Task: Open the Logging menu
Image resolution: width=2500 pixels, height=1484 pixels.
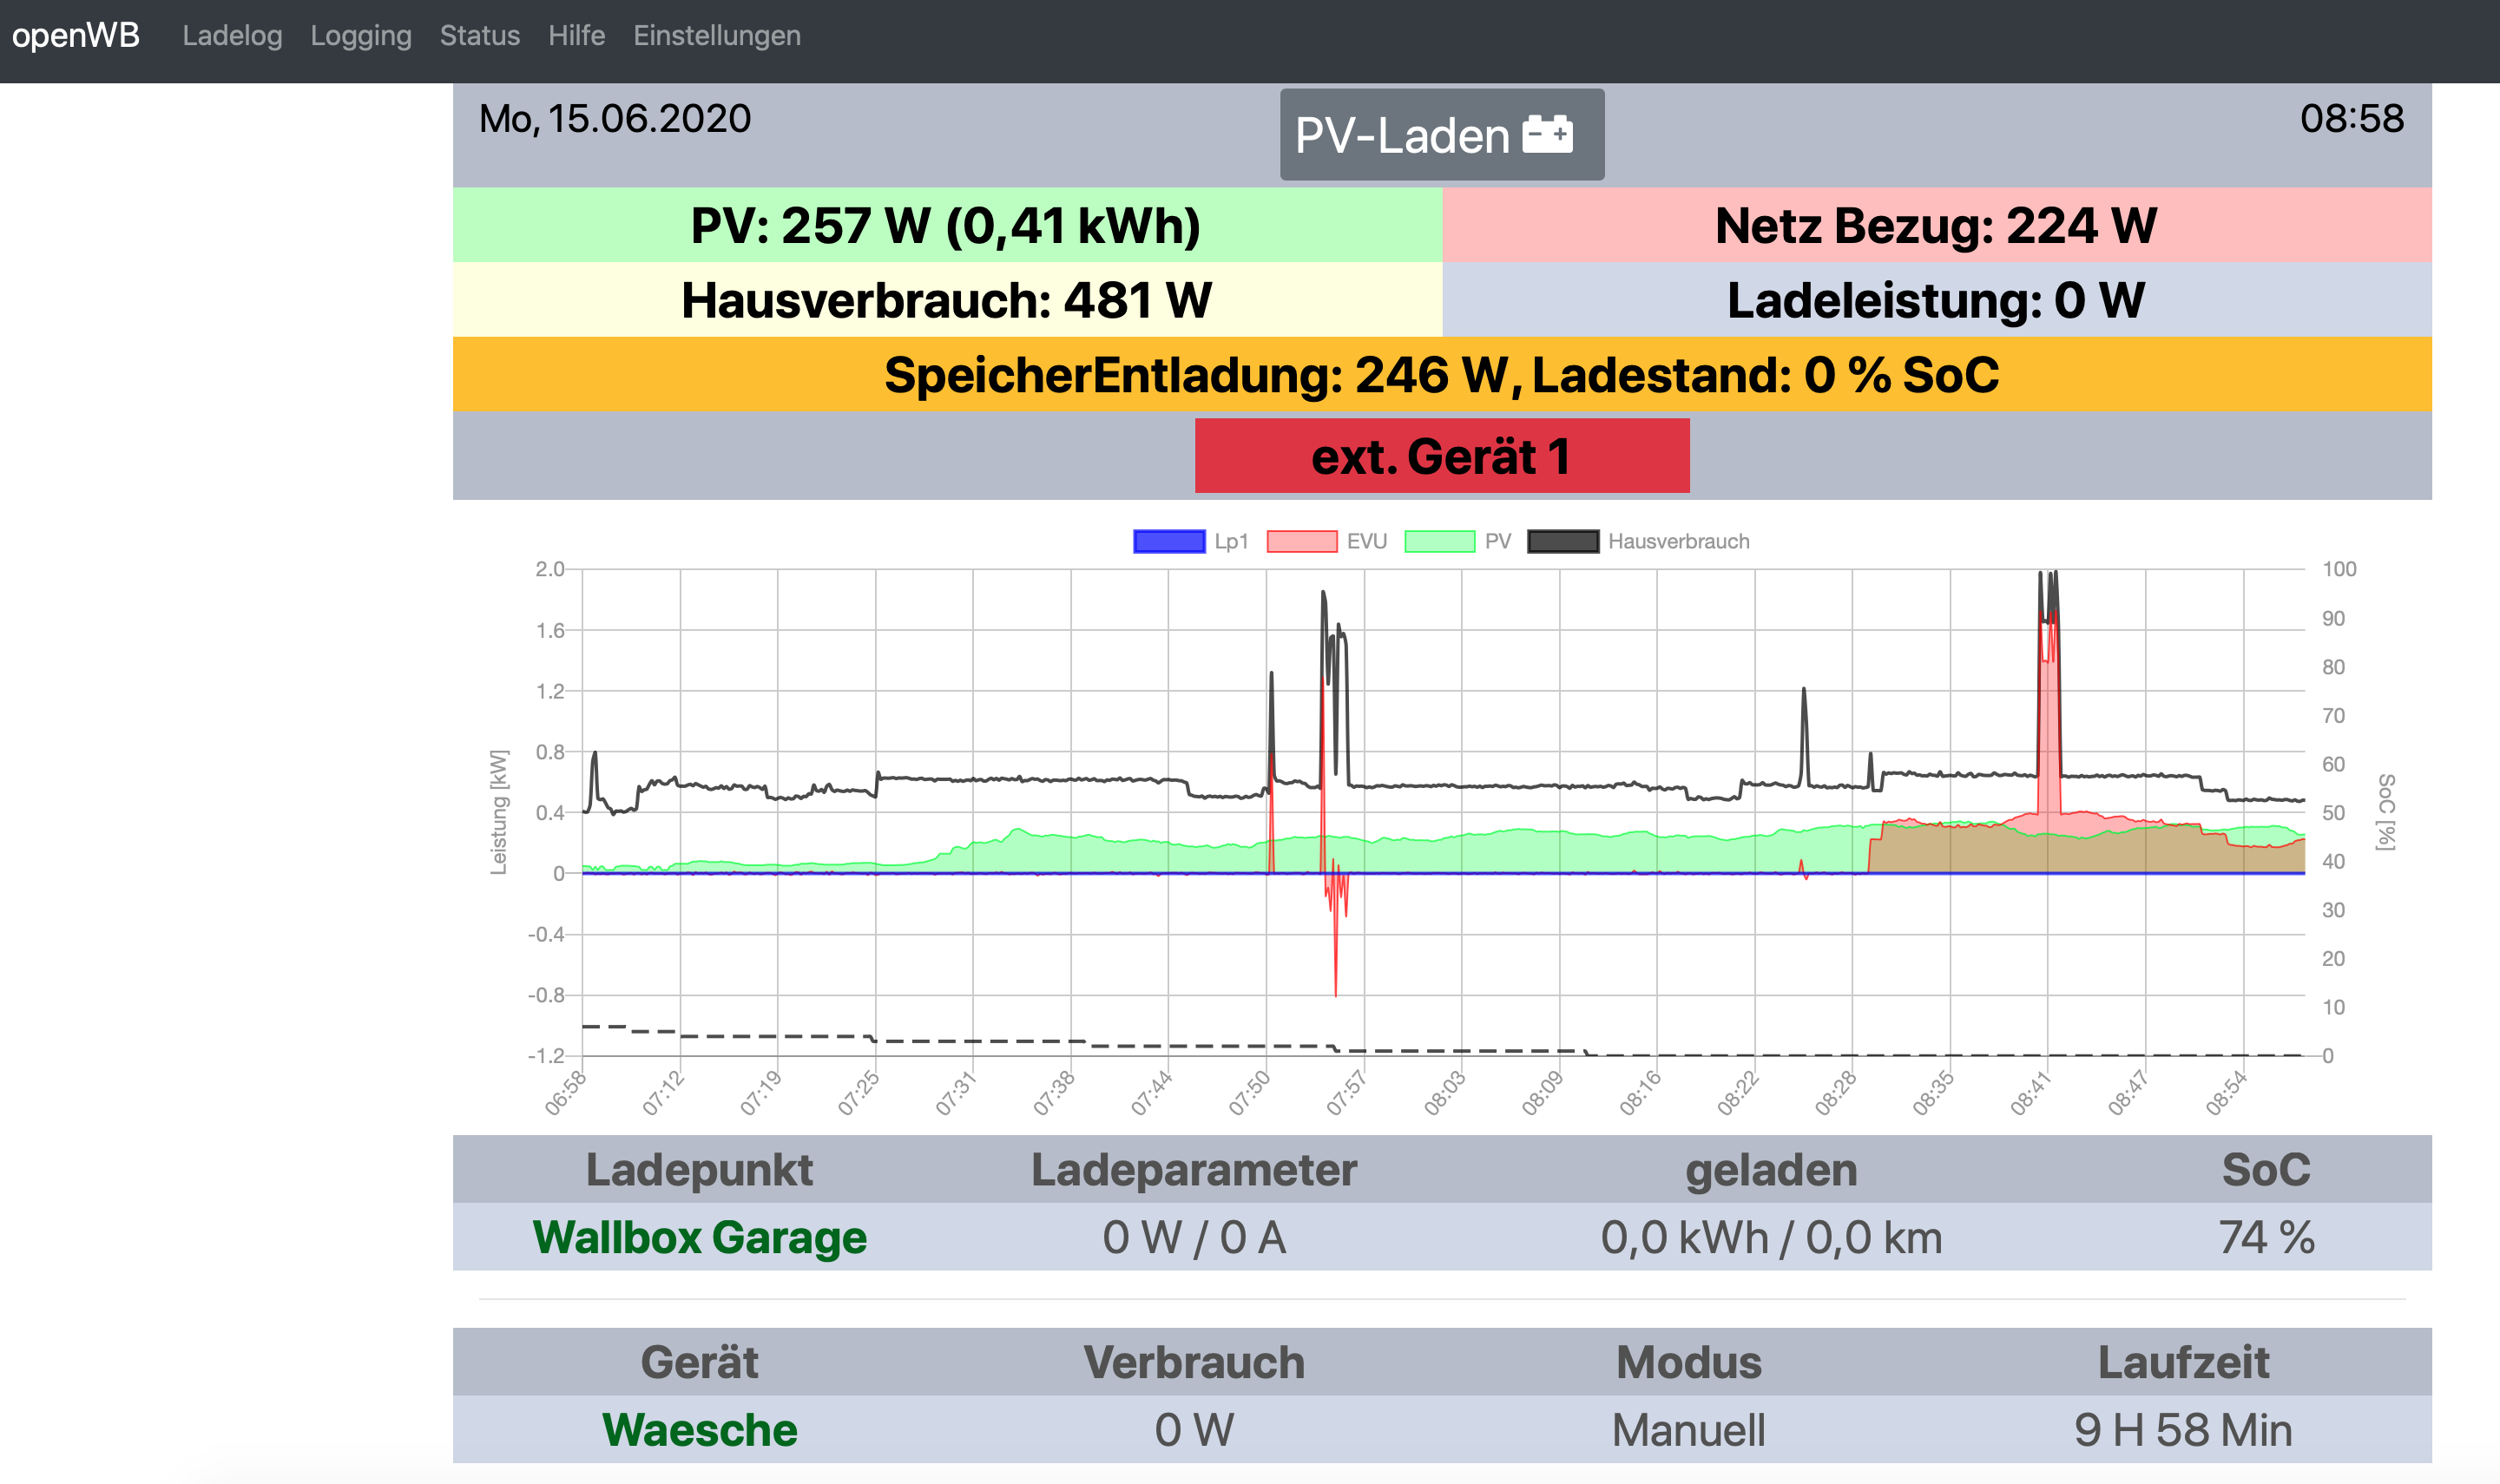Action: pos(360,36)
